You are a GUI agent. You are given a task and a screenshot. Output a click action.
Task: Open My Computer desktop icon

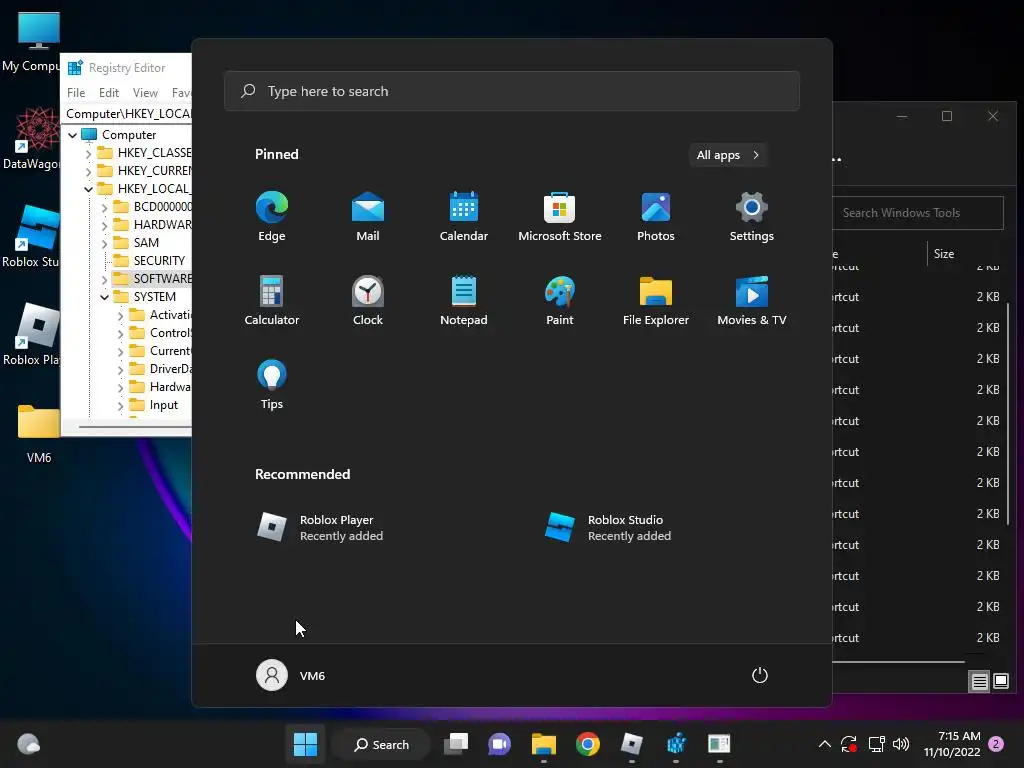[30, 43]
